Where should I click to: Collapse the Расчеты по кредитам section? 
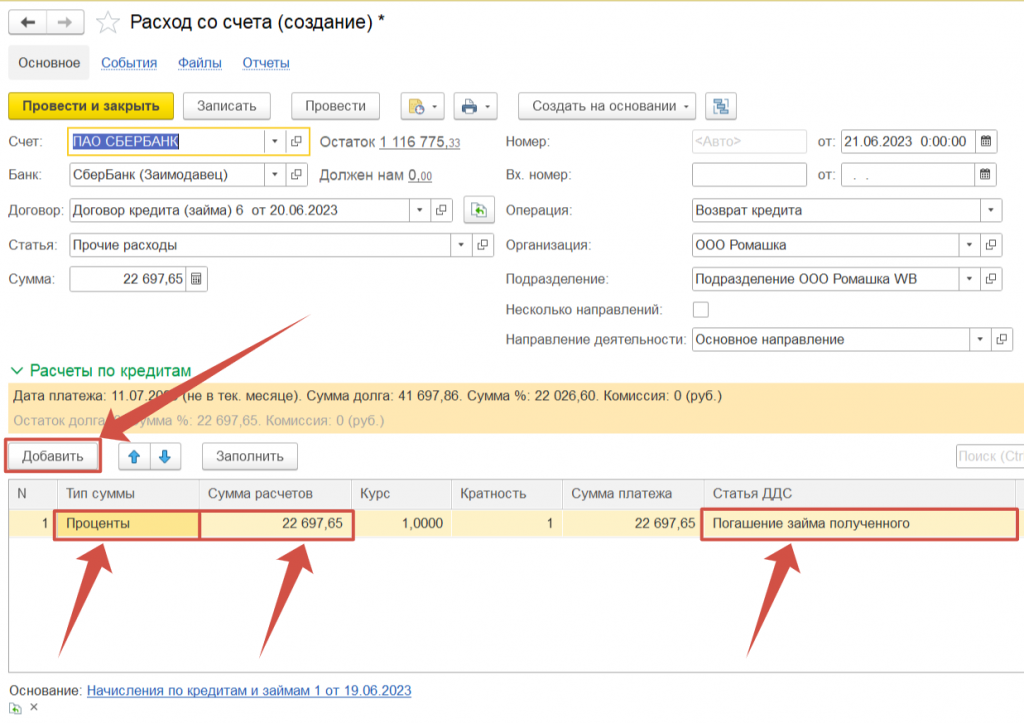coord(17,371)
